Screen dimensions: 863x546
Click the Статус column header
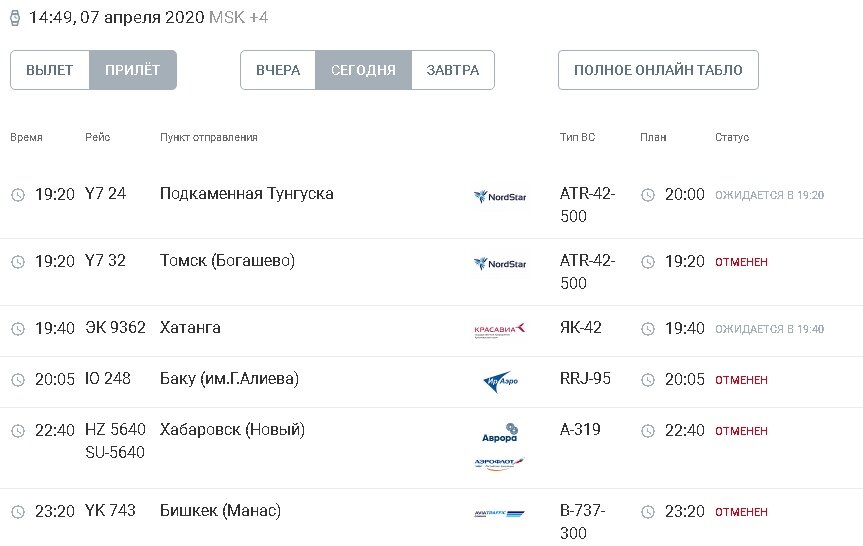click(732, 137)
